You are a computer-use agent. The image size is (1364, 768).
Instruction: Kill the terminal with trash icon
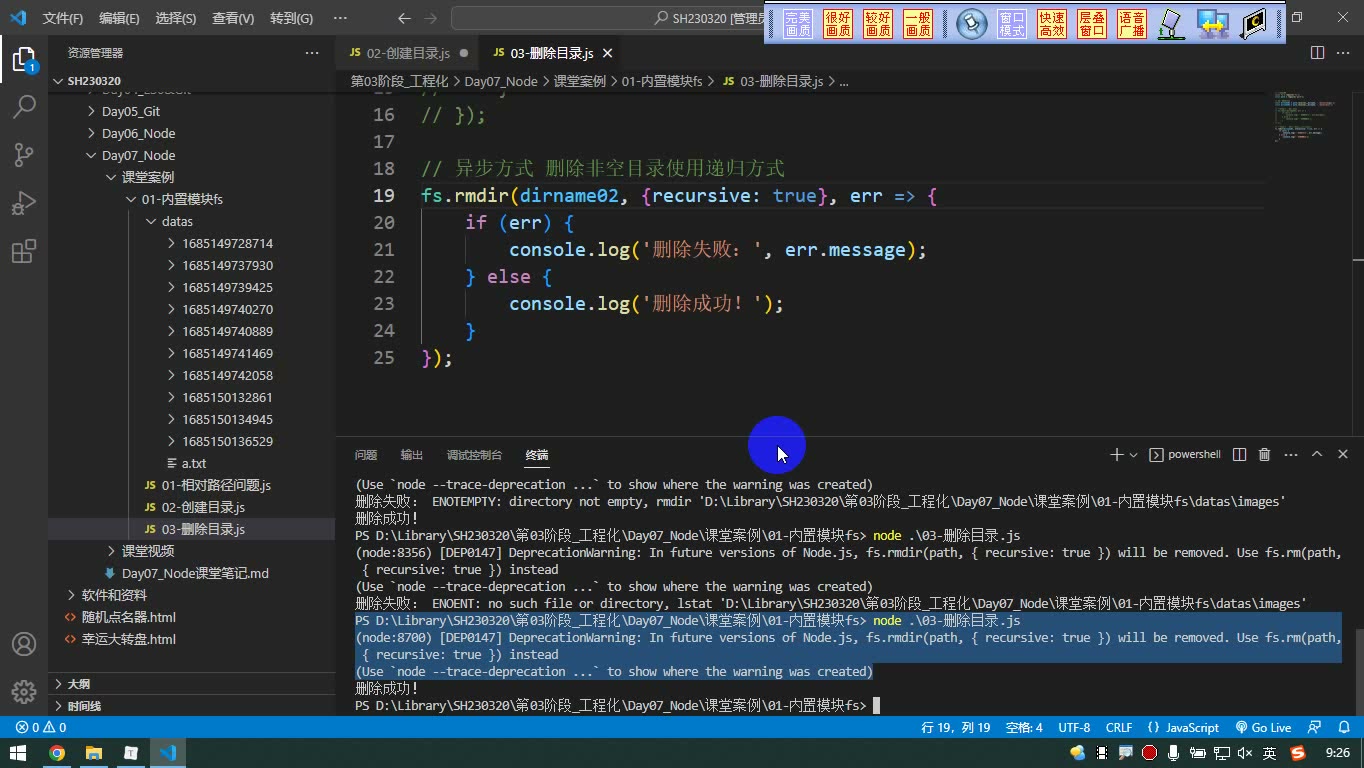tap(1264, 454)
